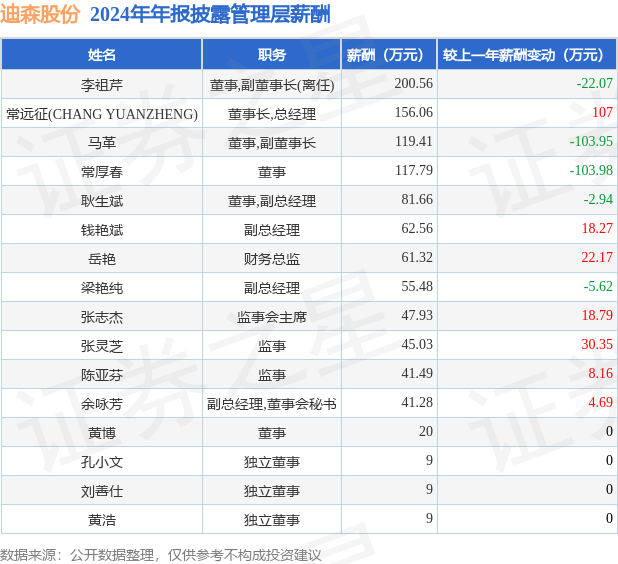Image resolution: width=618 pixels, height=564 pixels.
Task: Click the 迪森股份 title text
Action: (x=40, y=14)
